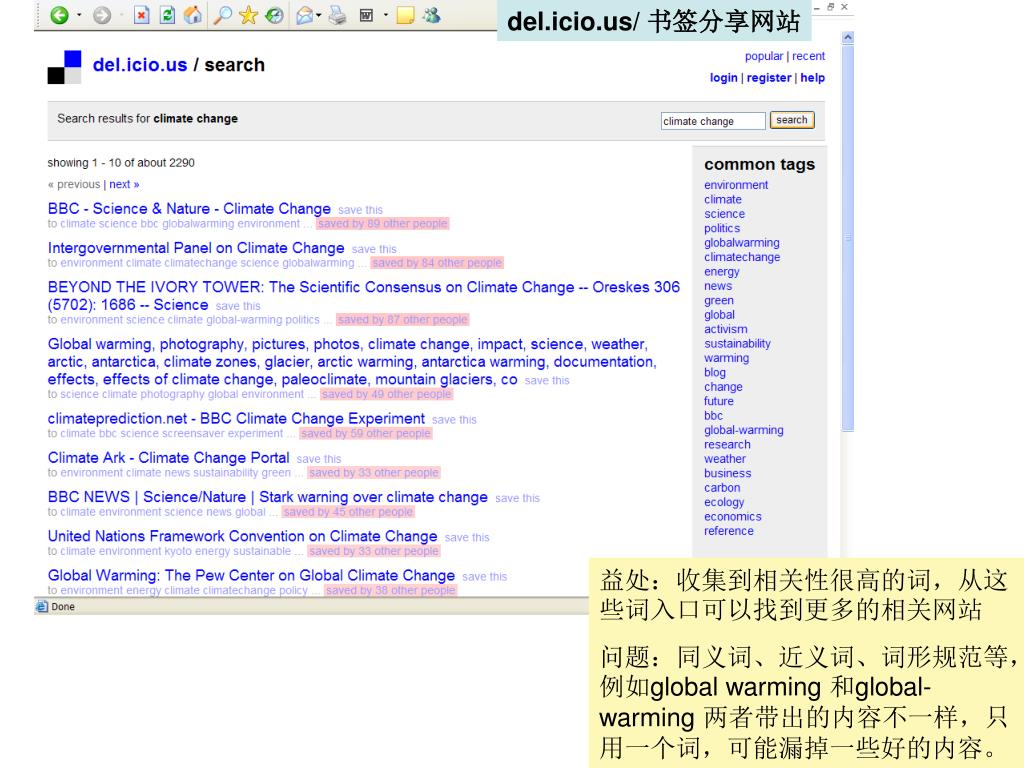
Task: Click the climate change search input field
Action: coord(712,121)
